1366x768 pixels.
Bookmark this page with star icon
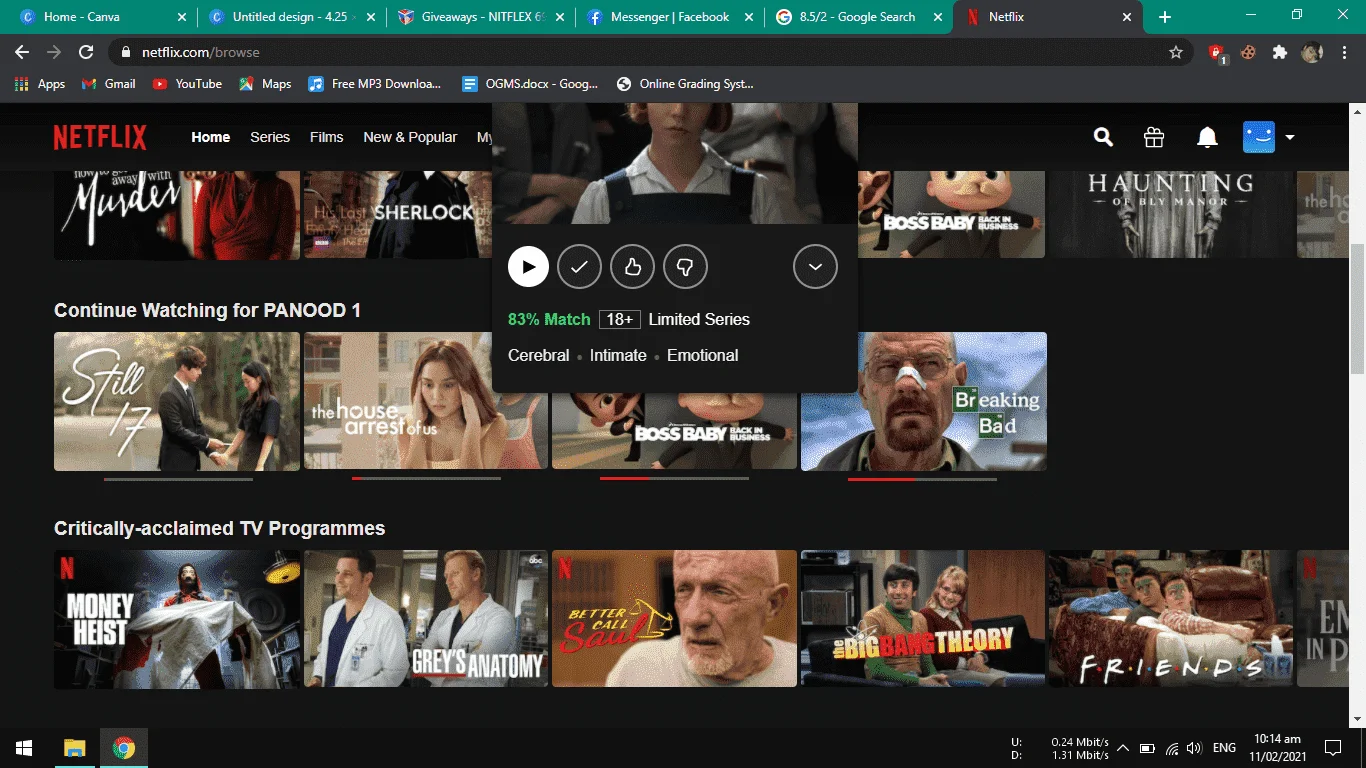pyautogui.click(x=1176, y=52)
